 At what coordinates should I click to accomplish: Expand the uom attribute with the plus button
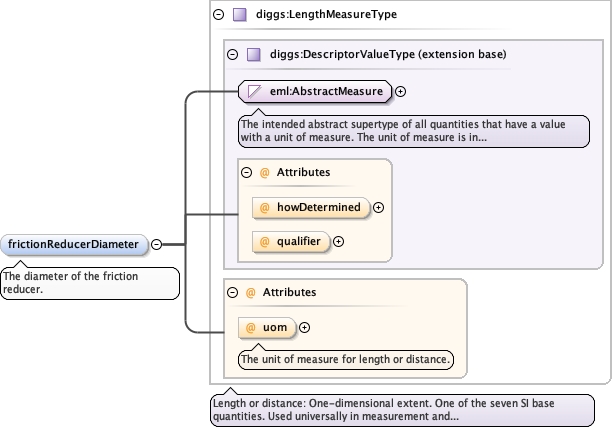pos(305,326)
